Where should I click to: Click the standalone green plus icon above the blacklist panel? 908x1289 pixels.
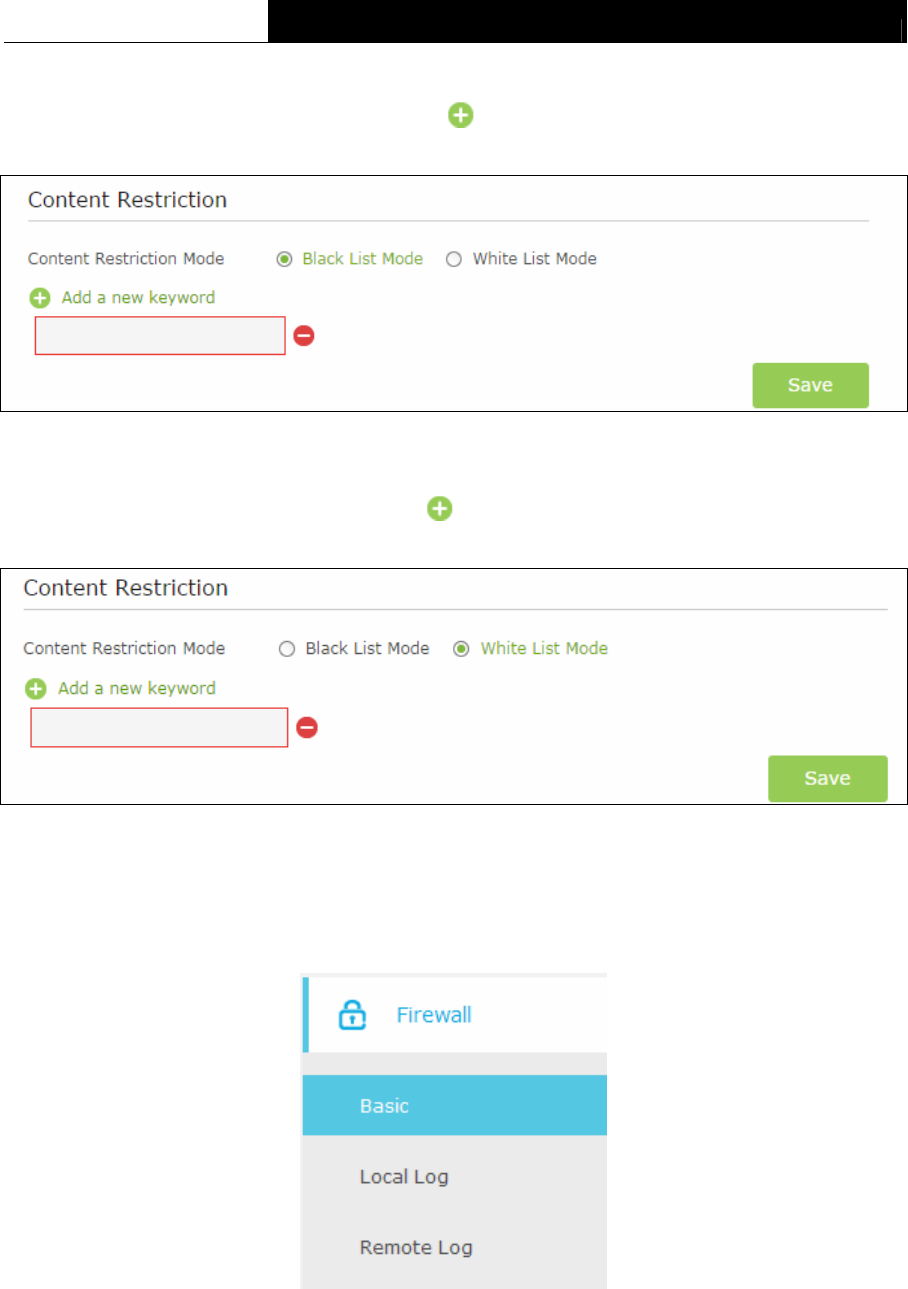tap(460, 117)
